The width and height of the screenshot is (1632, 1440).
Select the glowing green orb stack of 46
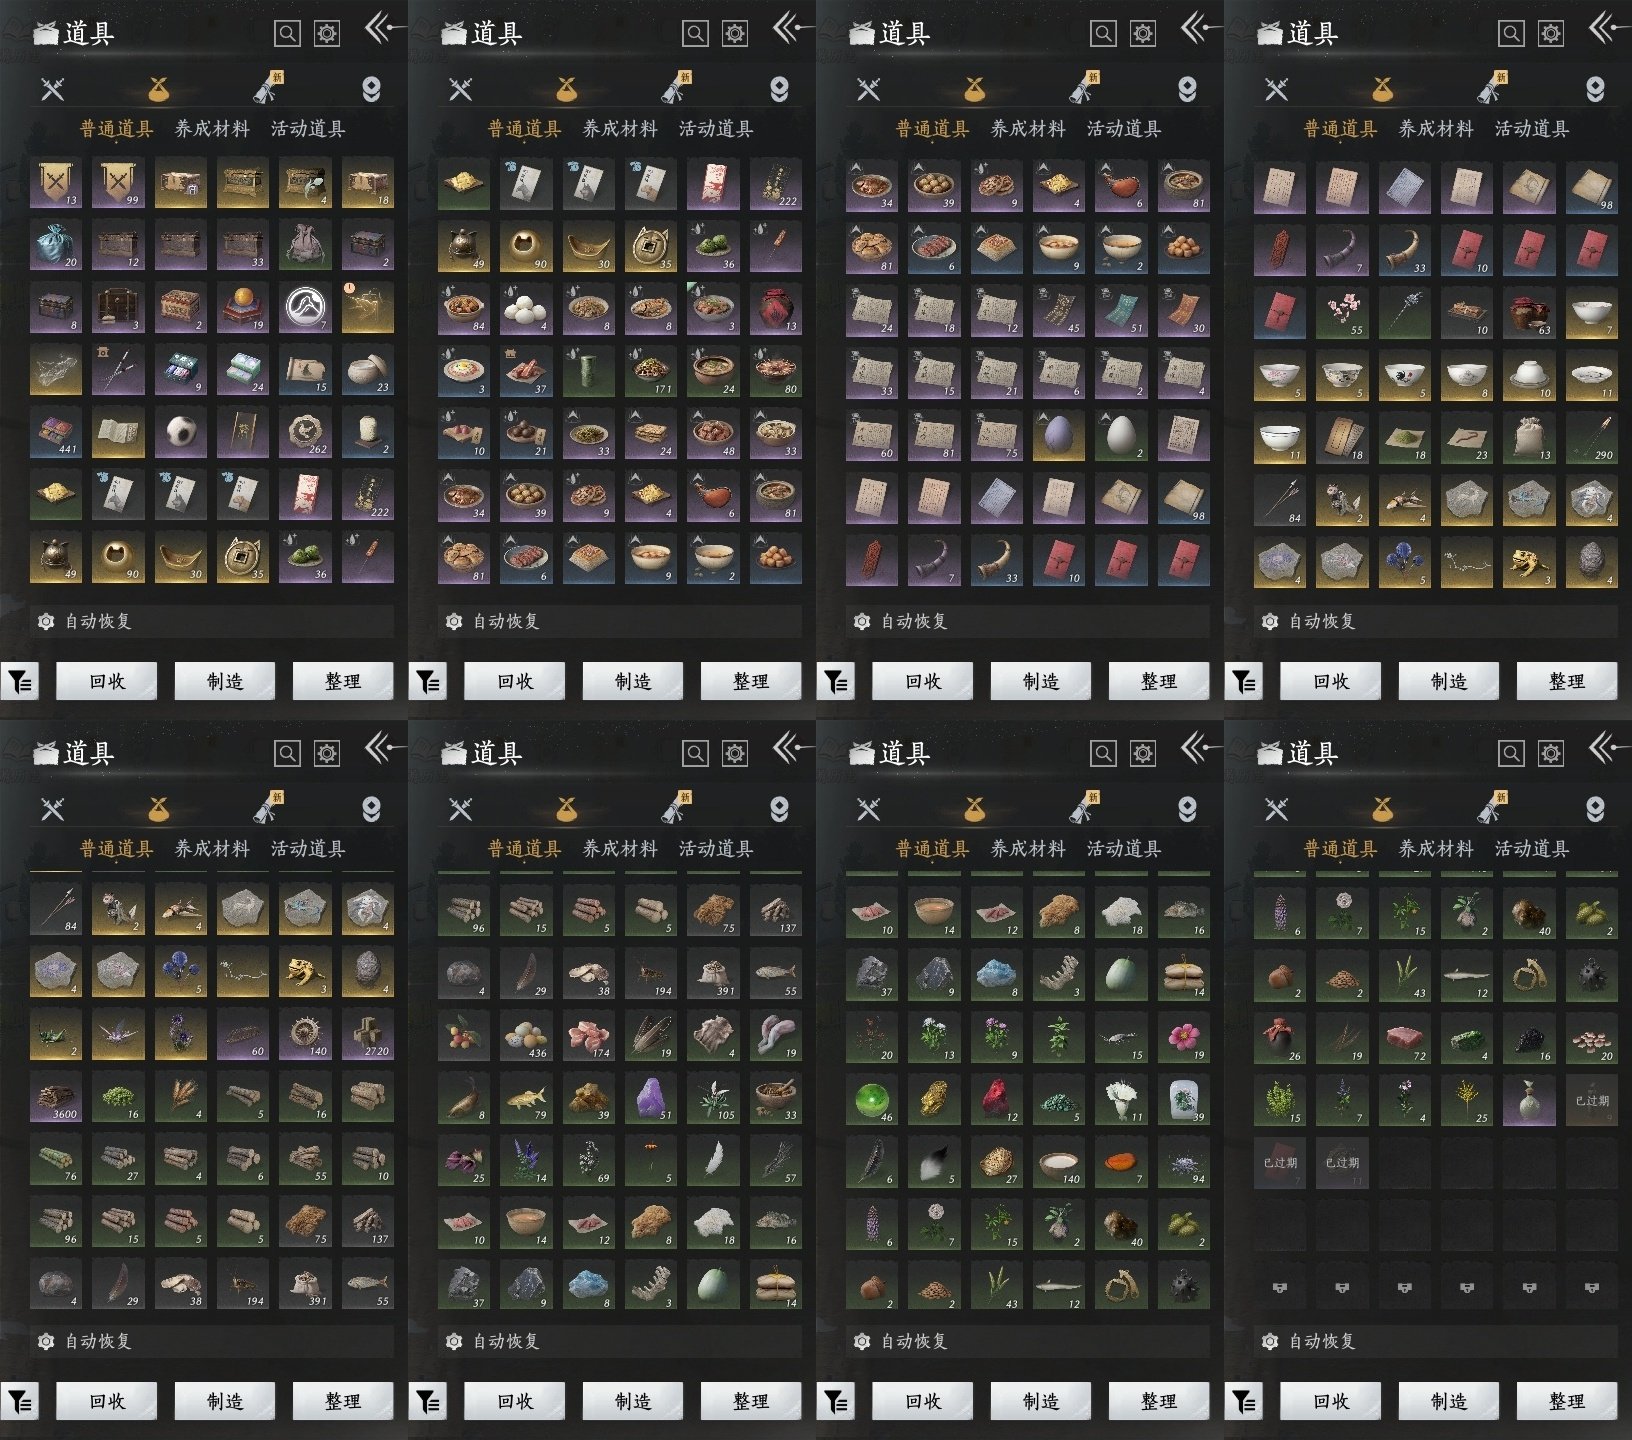tap(872, 1099)
